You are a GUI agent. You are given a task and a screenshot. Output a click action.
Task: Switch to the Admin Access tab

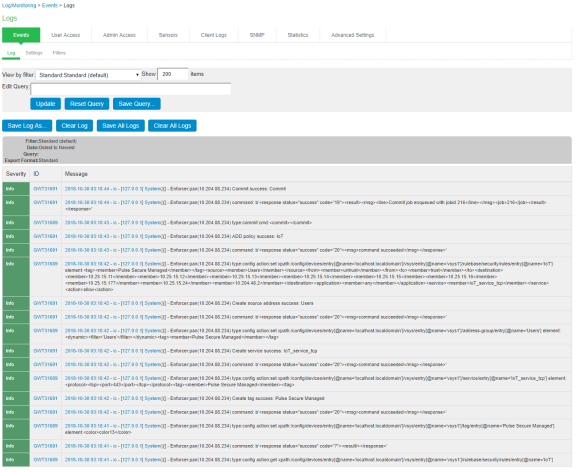coord(119,35)
